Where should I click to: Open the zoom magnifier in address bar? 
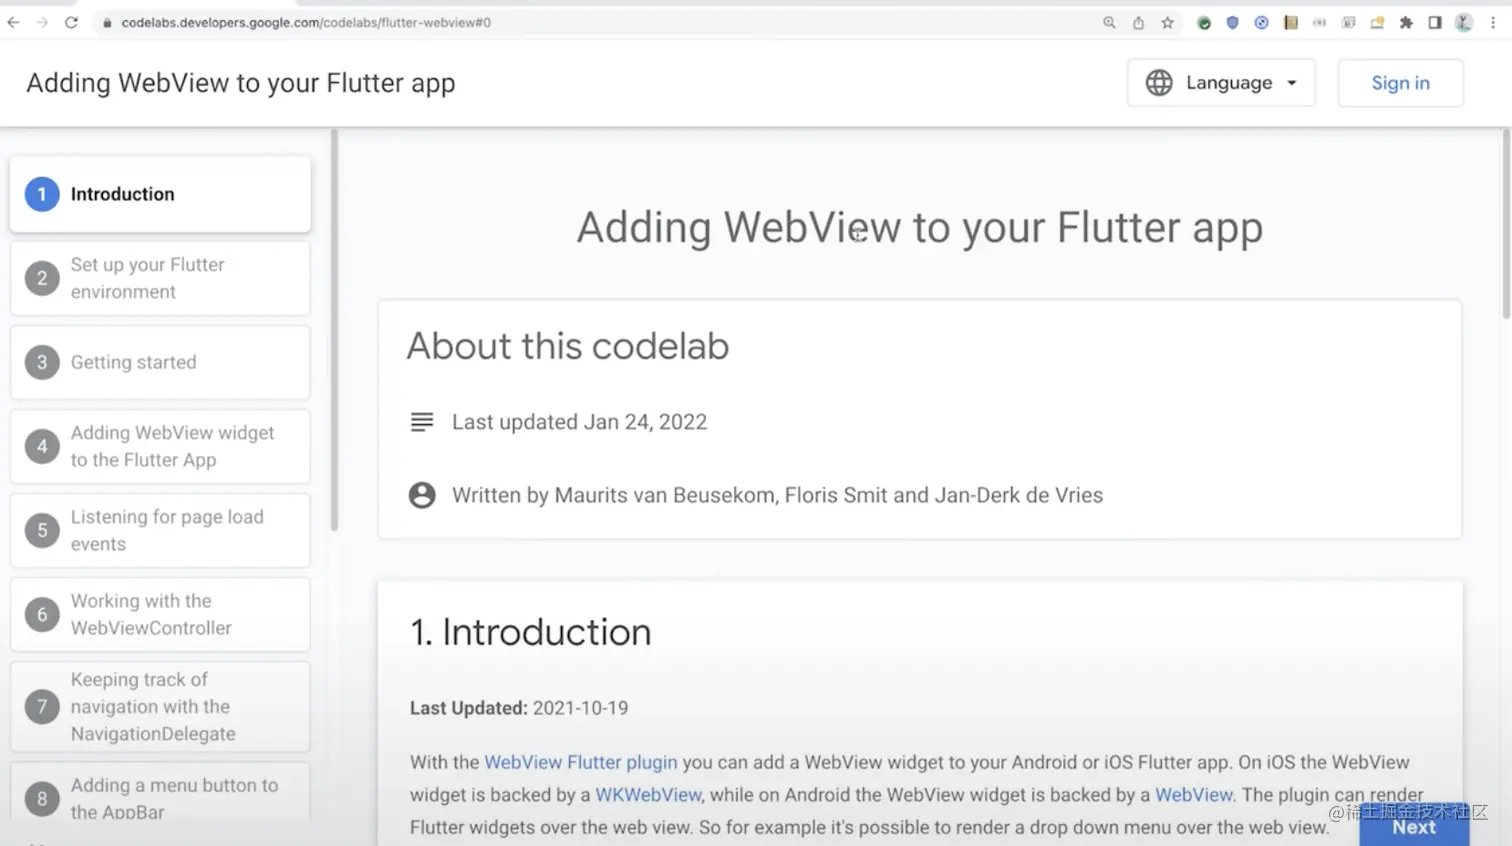tap(1109, 22)
